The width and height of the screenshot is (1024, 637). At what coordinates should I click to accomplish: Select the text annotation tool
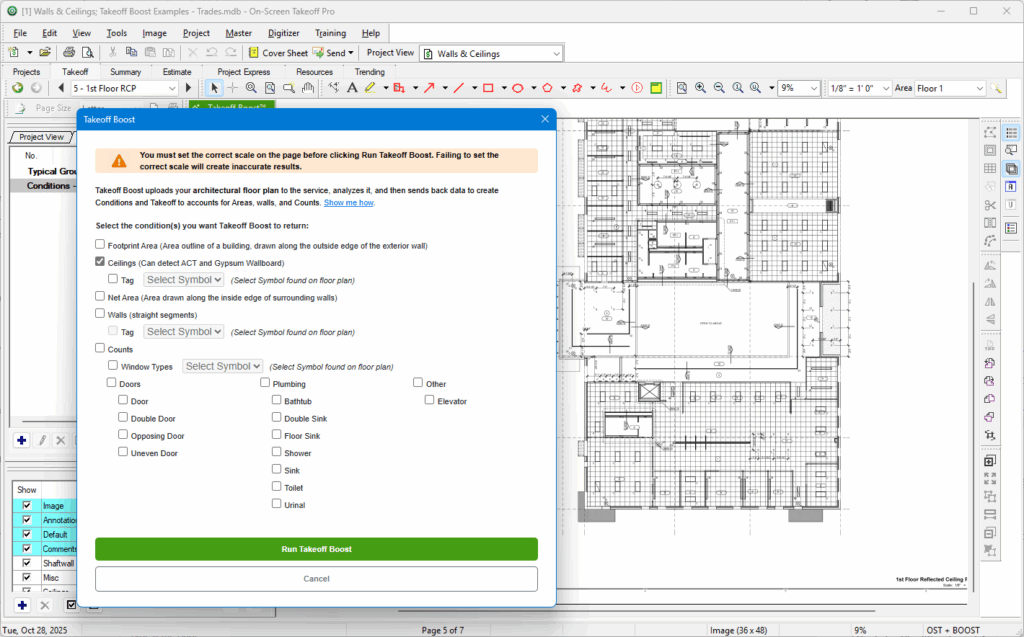click(352, 88)
